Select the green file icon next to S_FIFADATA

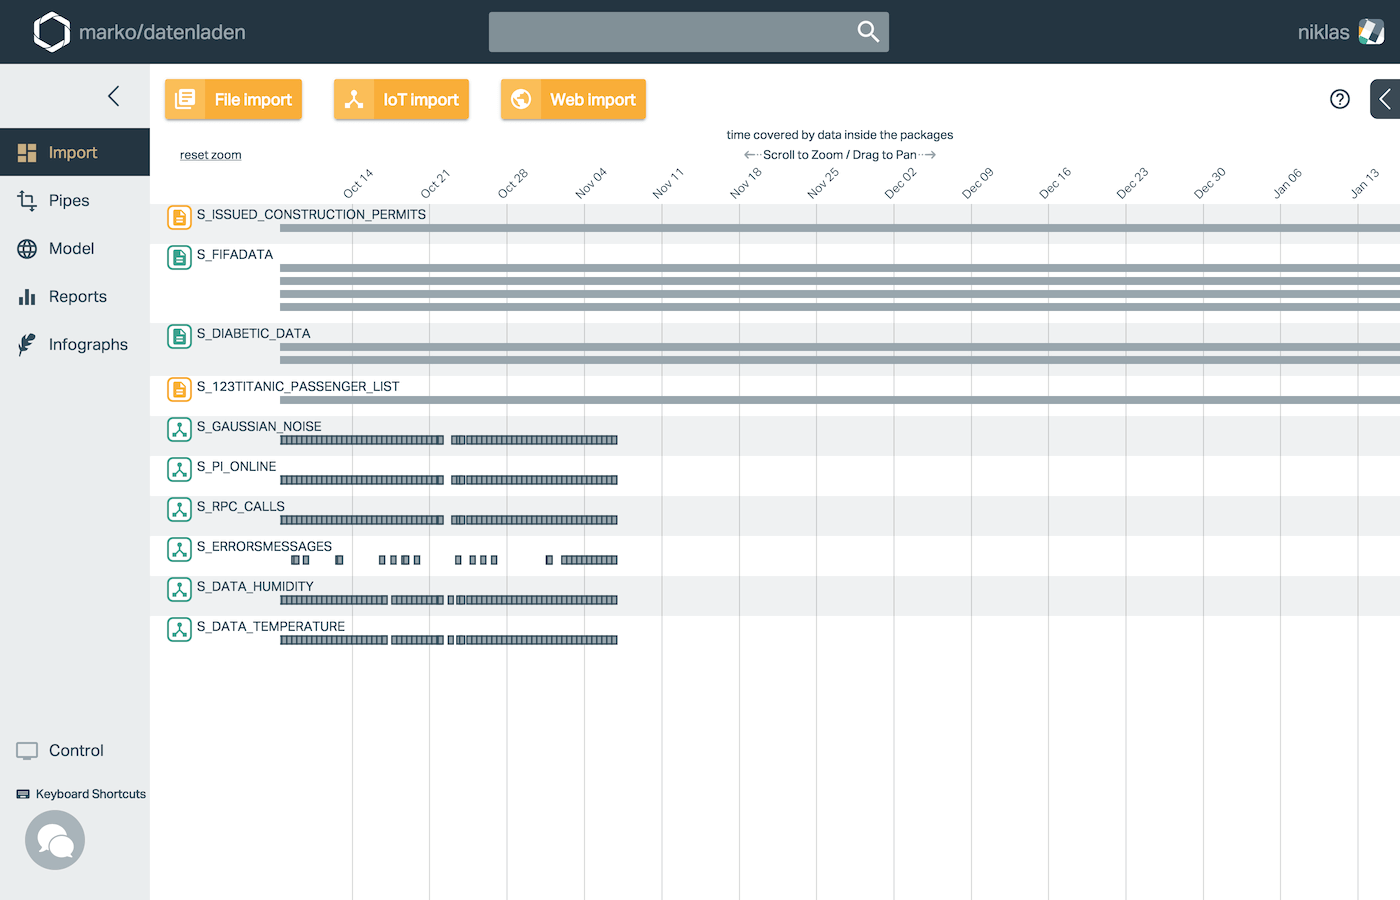pyautogui.click(x=179, y=257)
